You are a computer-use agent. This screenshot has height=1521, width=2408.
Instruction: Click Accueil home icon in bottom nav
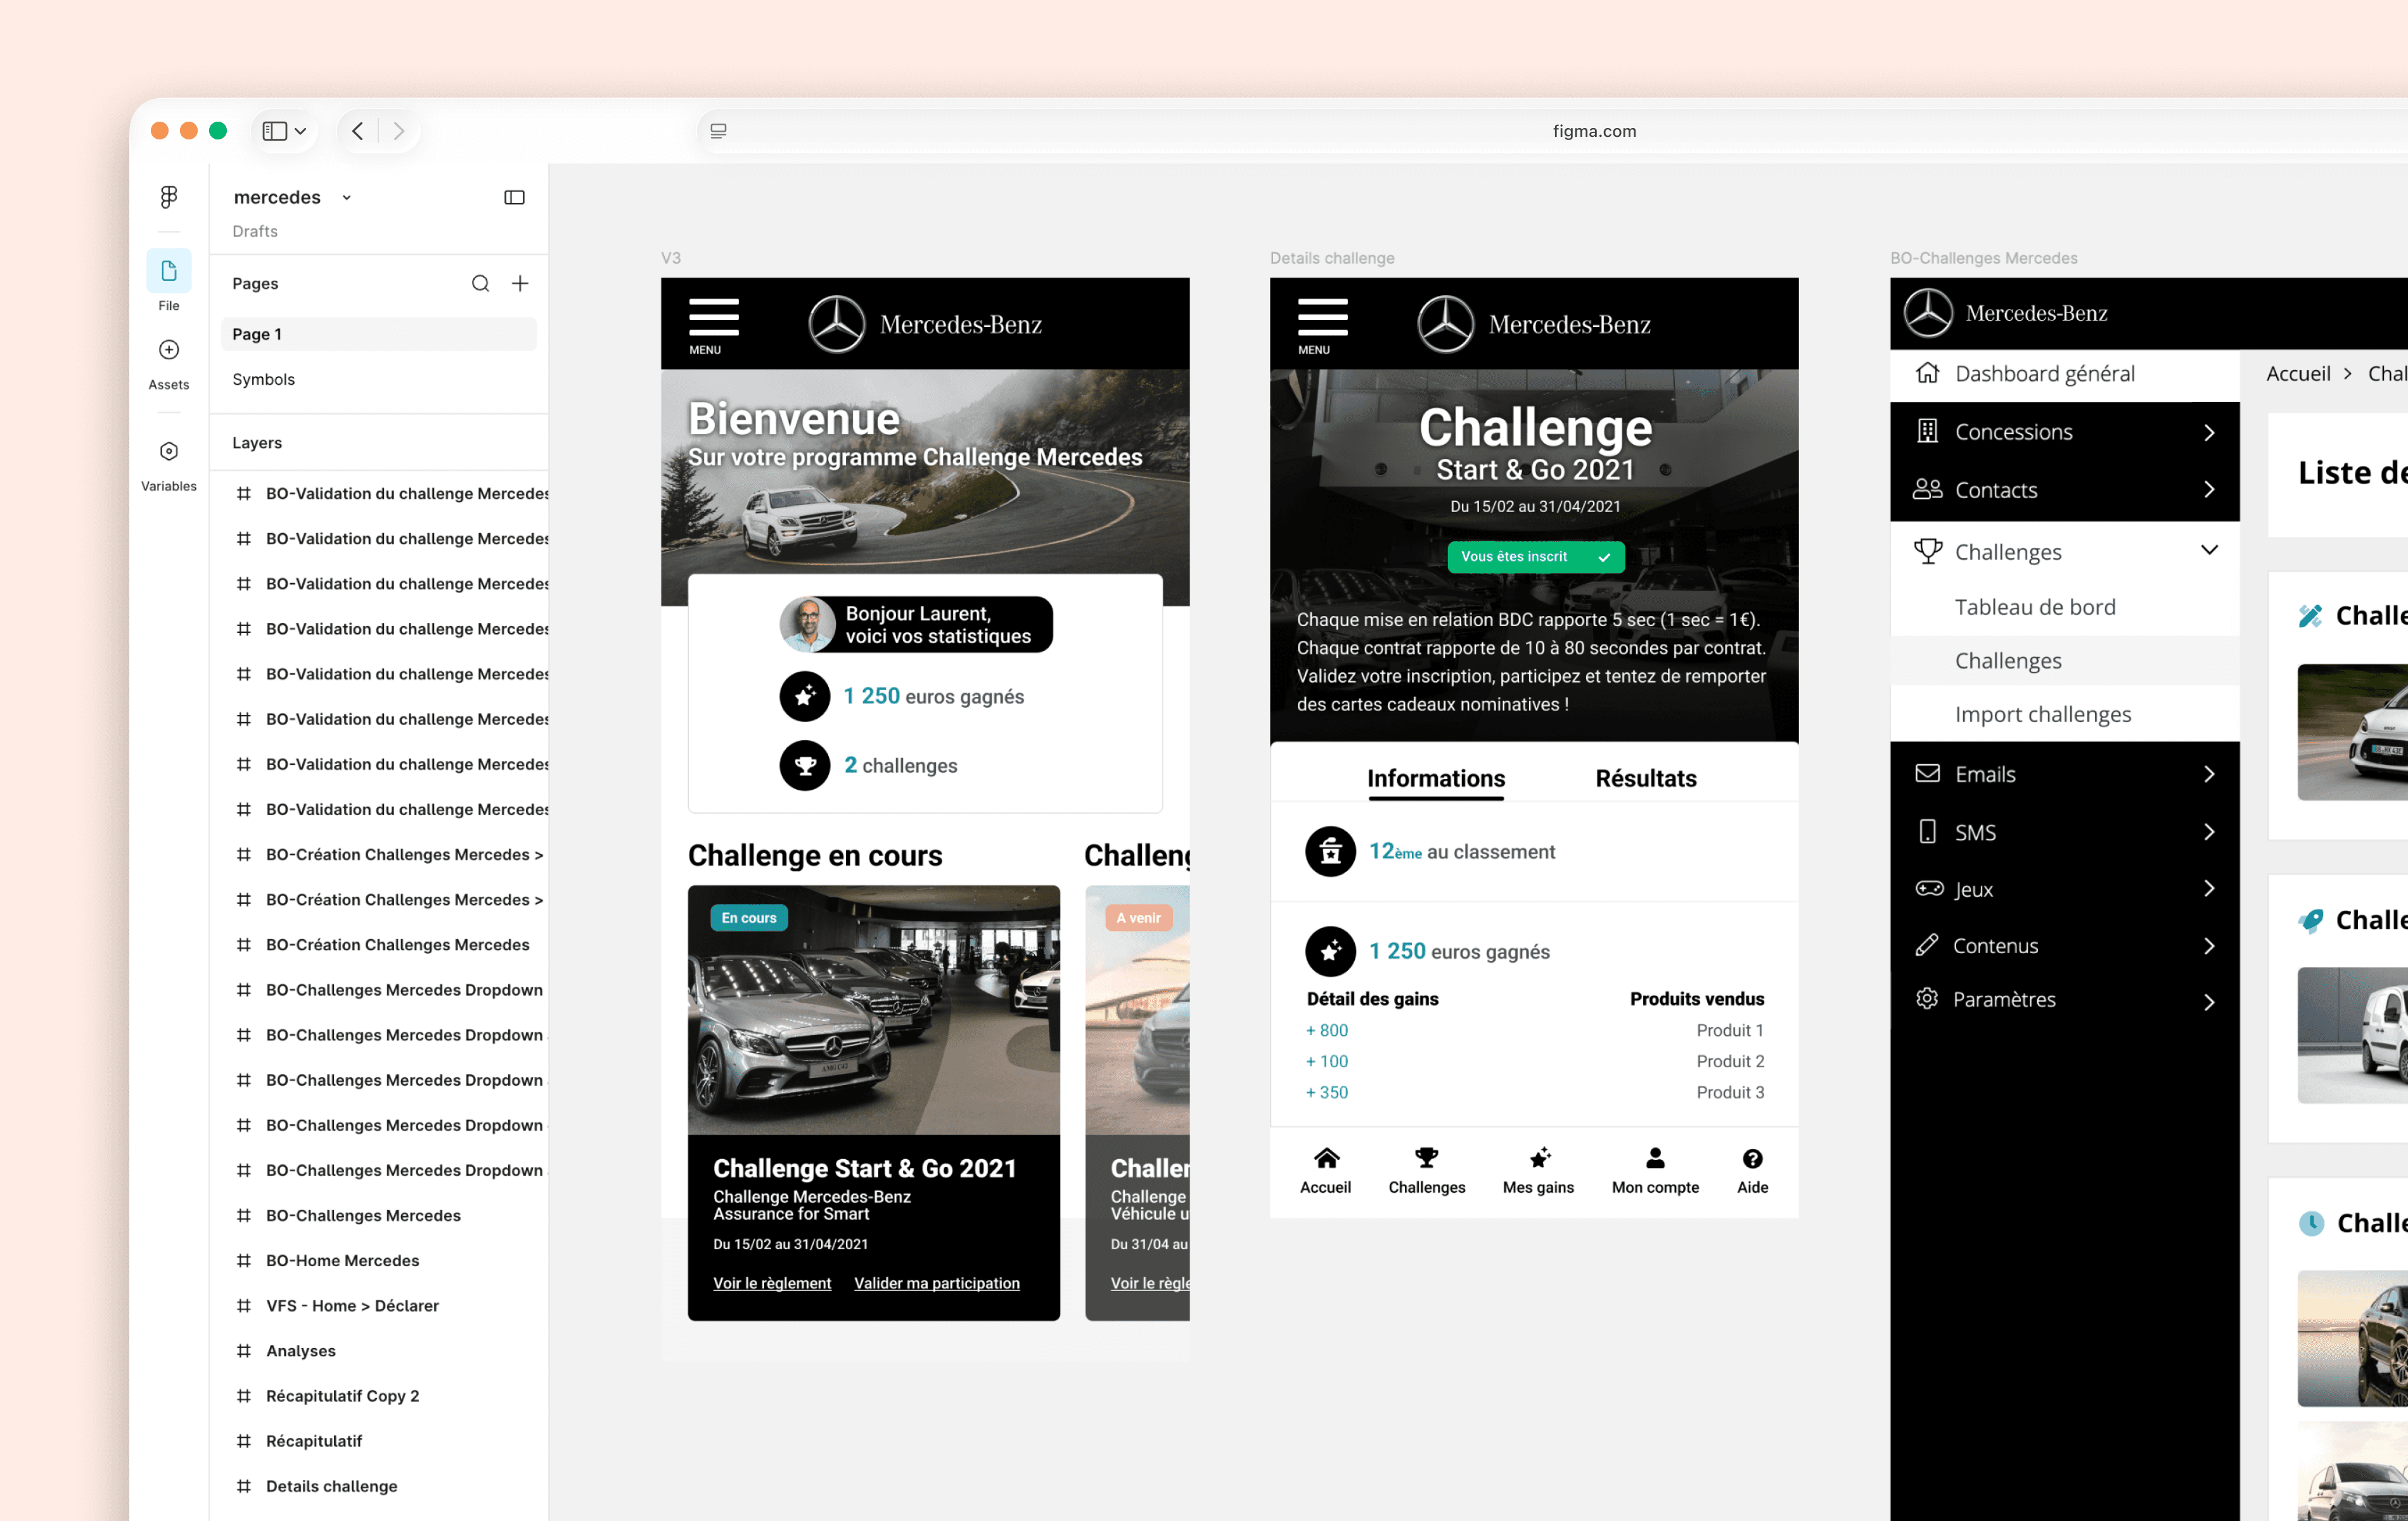(x=1326, y=1158)
